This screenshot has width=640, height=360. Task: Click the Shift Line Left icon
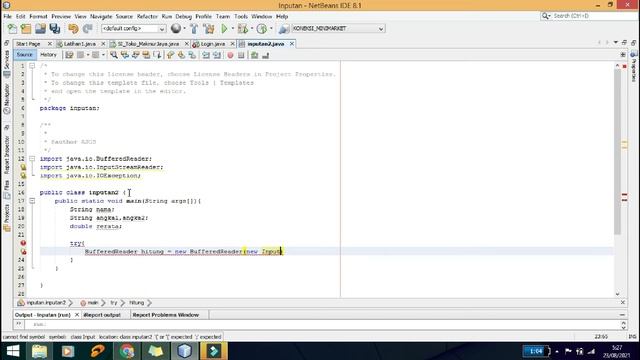pyautogui.click(x=206, y=55)
